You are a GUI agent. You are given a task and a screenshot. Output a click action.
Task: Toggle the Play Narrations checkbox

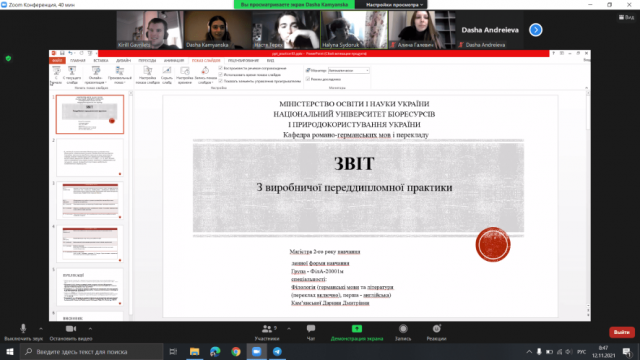(220, 68)
